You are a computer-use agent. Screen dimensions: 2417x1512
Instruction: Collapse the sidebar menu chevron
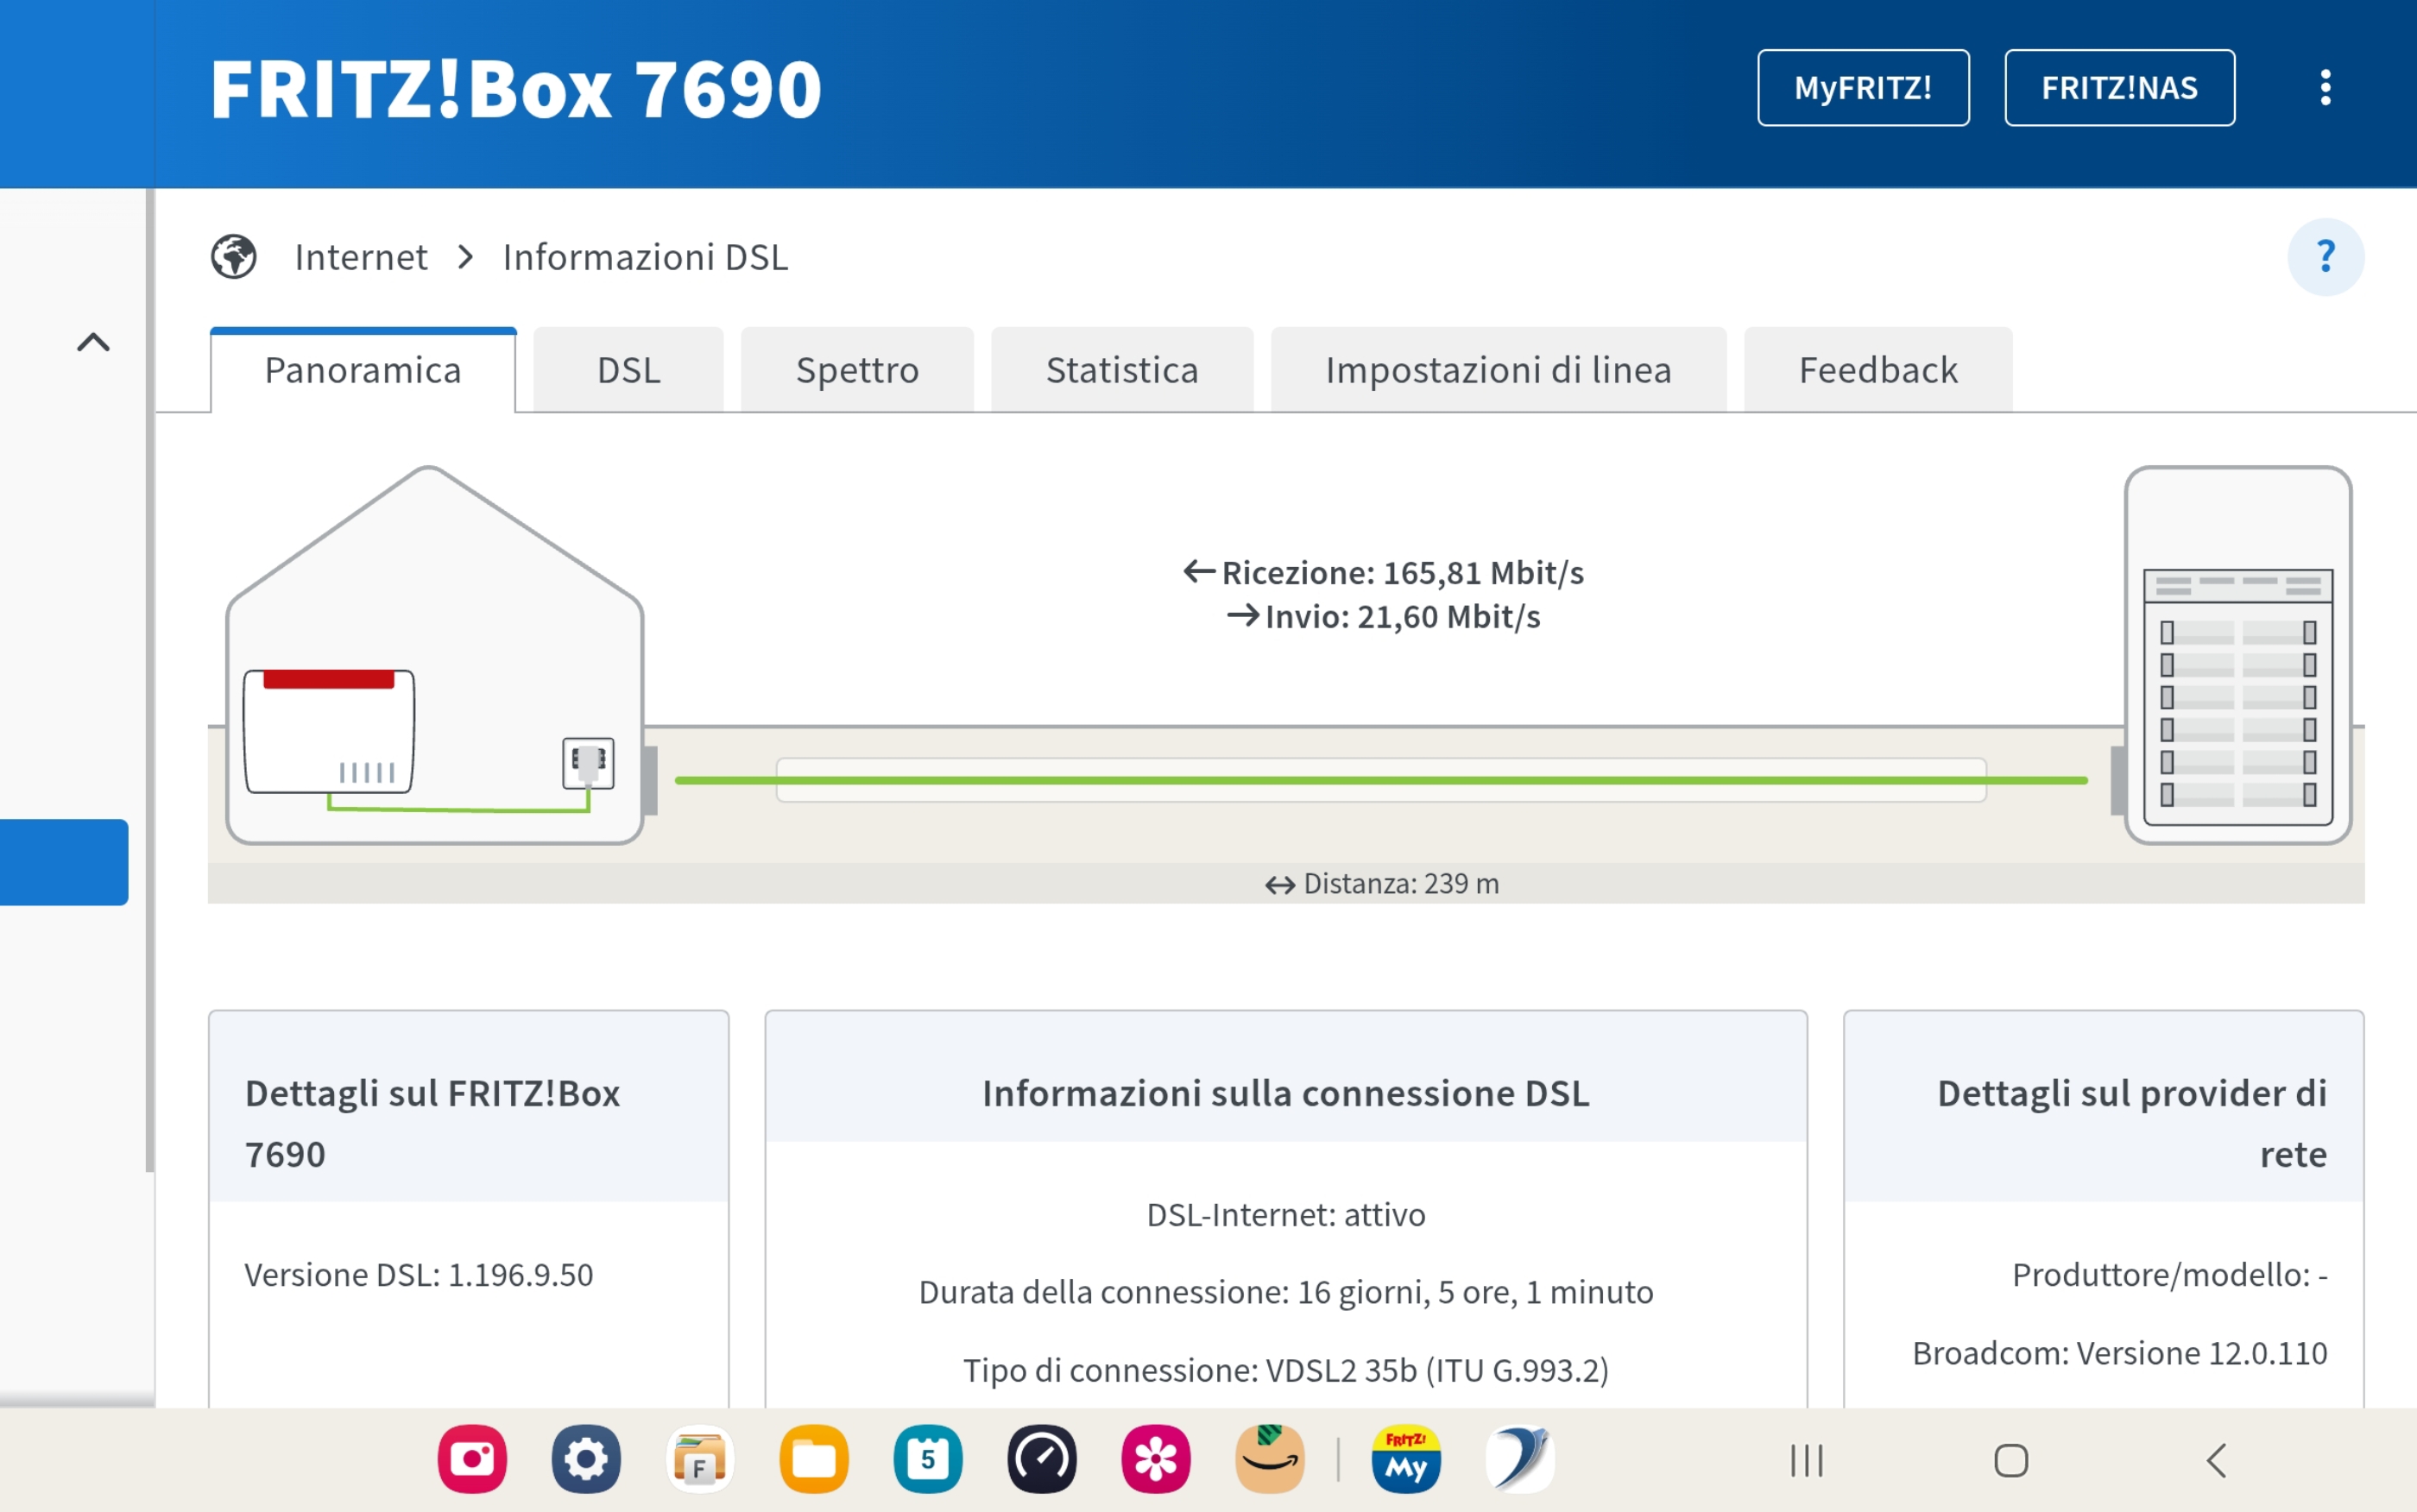93,343
